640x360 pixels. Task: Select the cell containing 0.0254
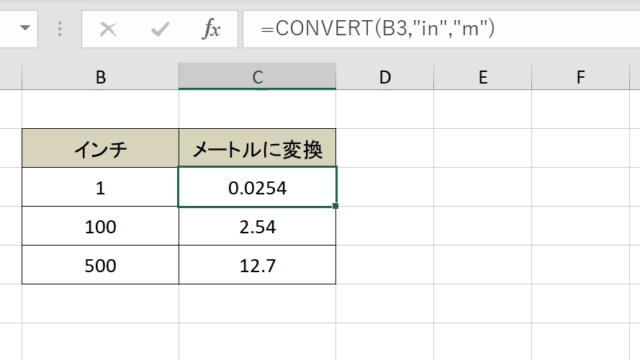(257, 187)
